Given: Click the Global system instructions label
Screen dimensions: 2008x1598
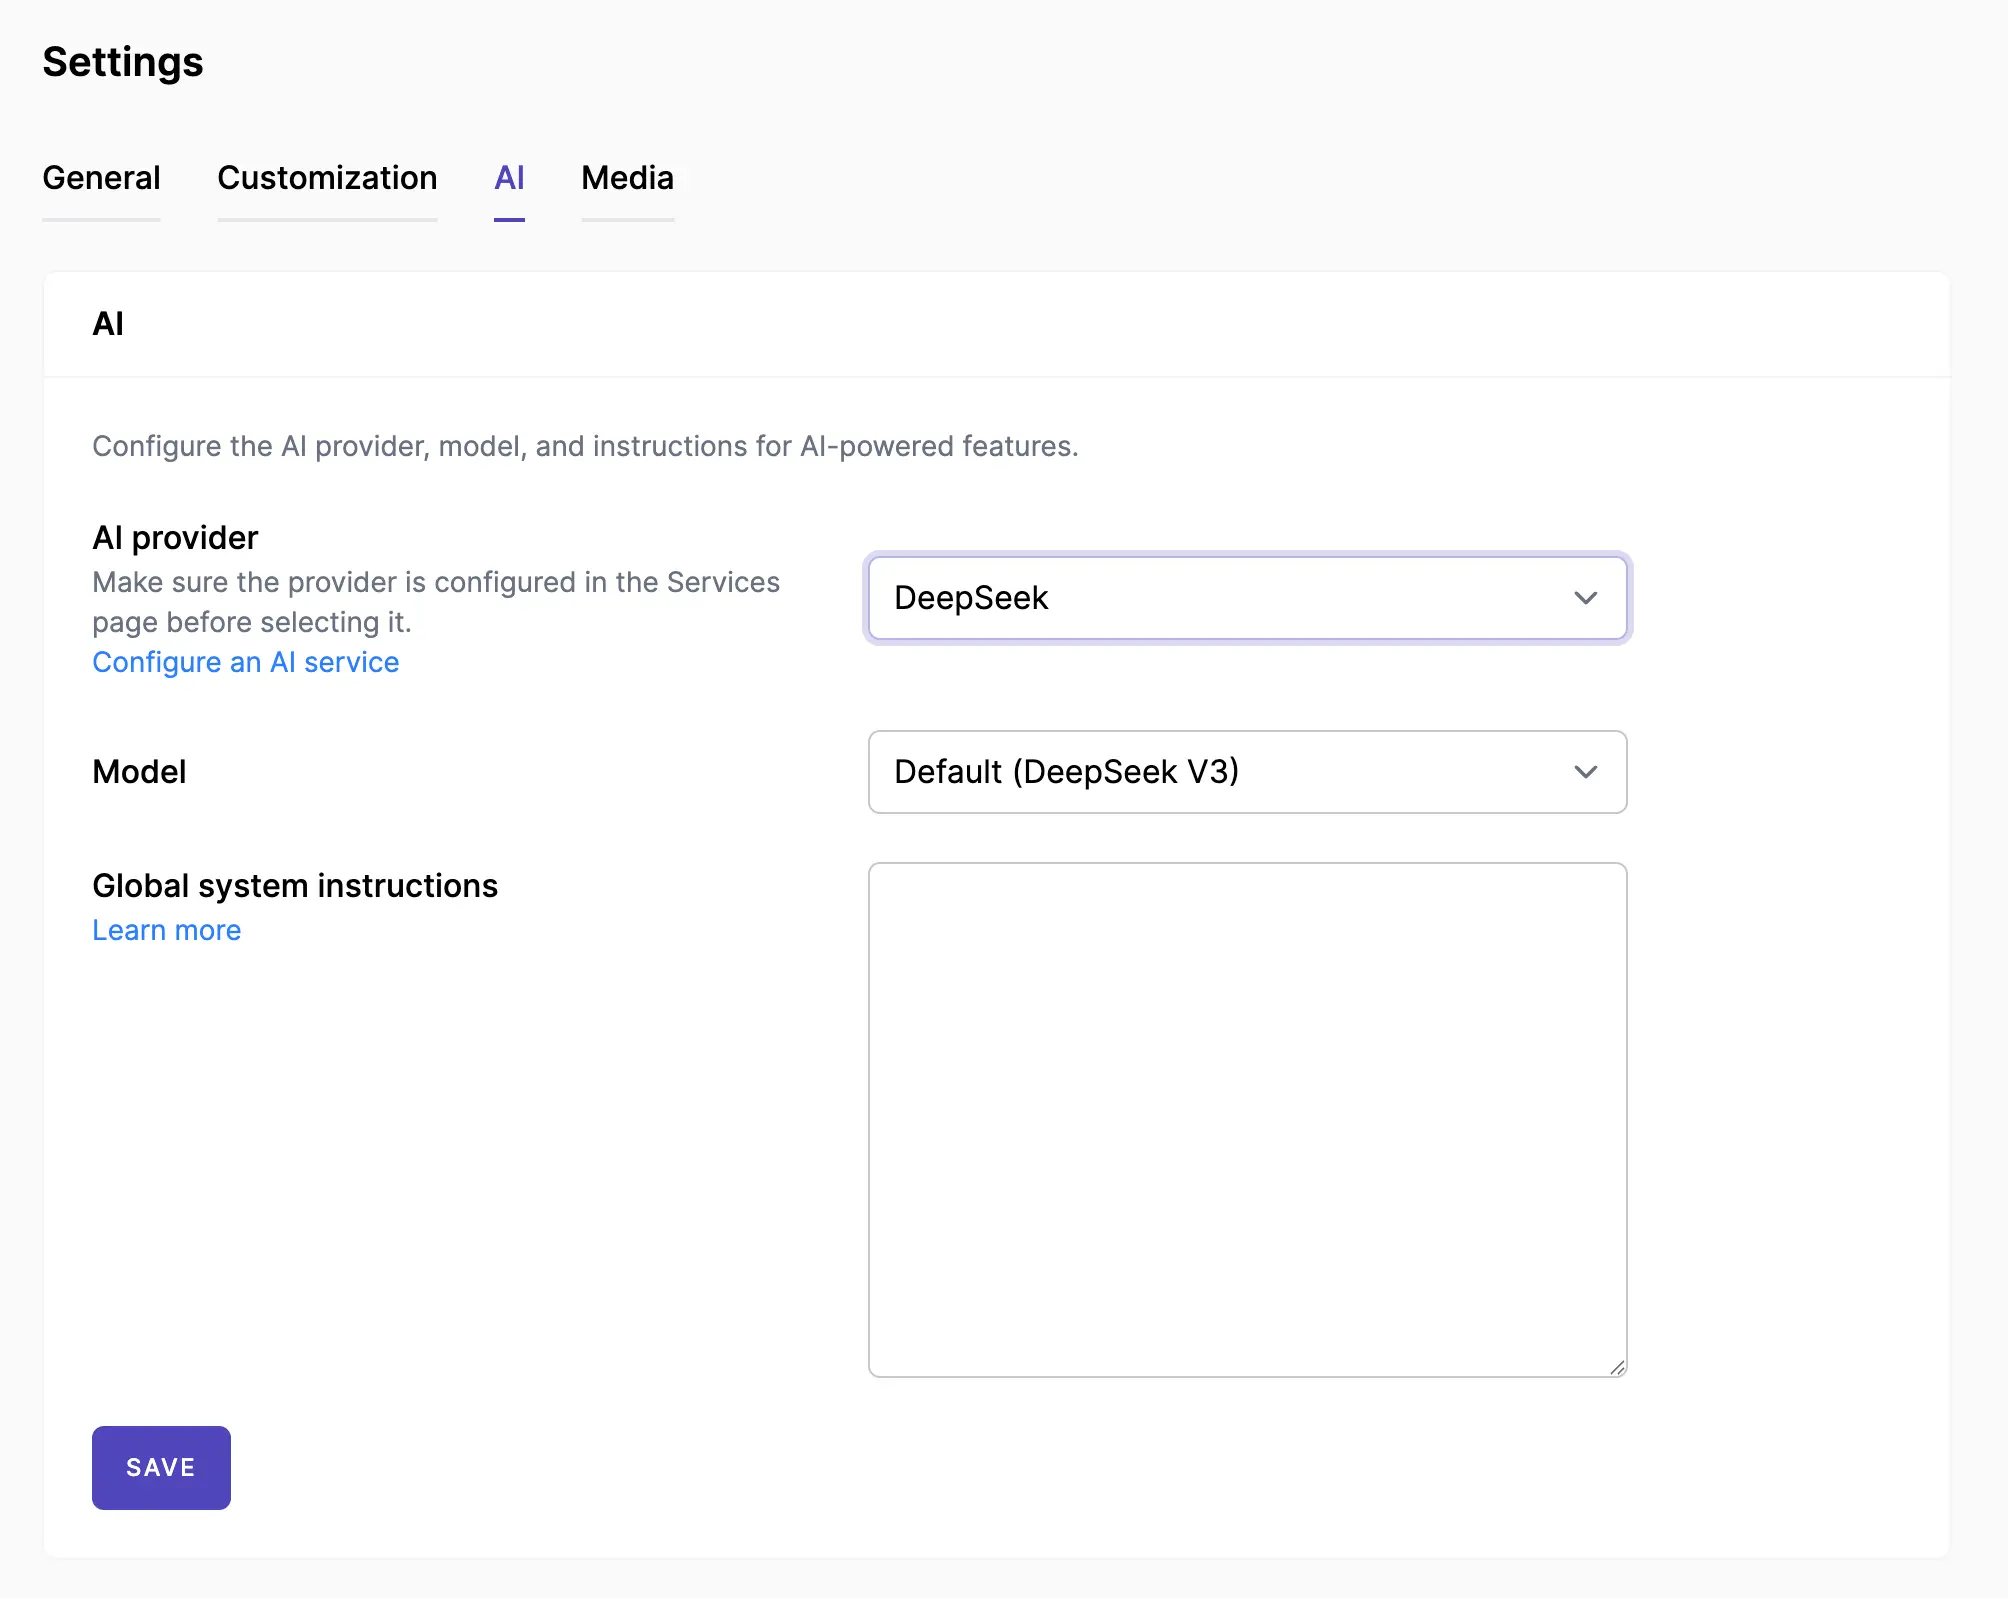Looking at the screenshot, I should click(x=295, y=886).
